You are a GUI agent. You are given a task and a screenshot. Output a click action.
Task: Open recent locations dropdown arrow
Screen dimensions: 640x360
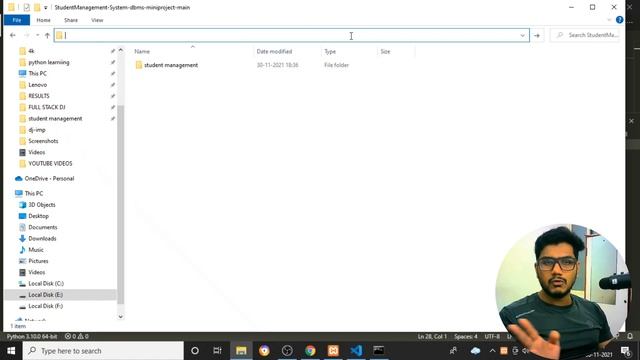coord(38,36)
